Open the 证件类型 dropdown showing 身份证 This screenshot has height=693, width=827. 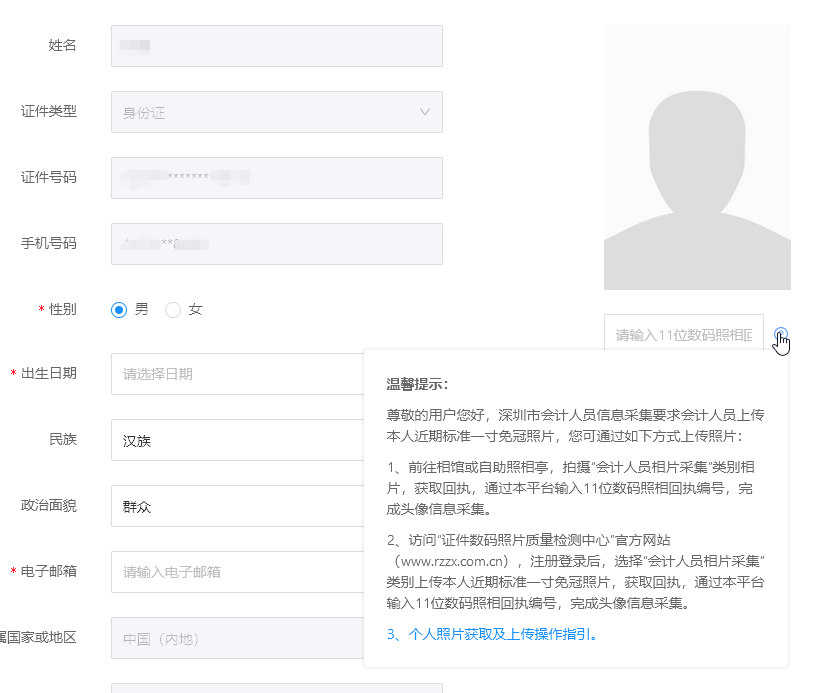pyautogui.click(x=276, y=112)
